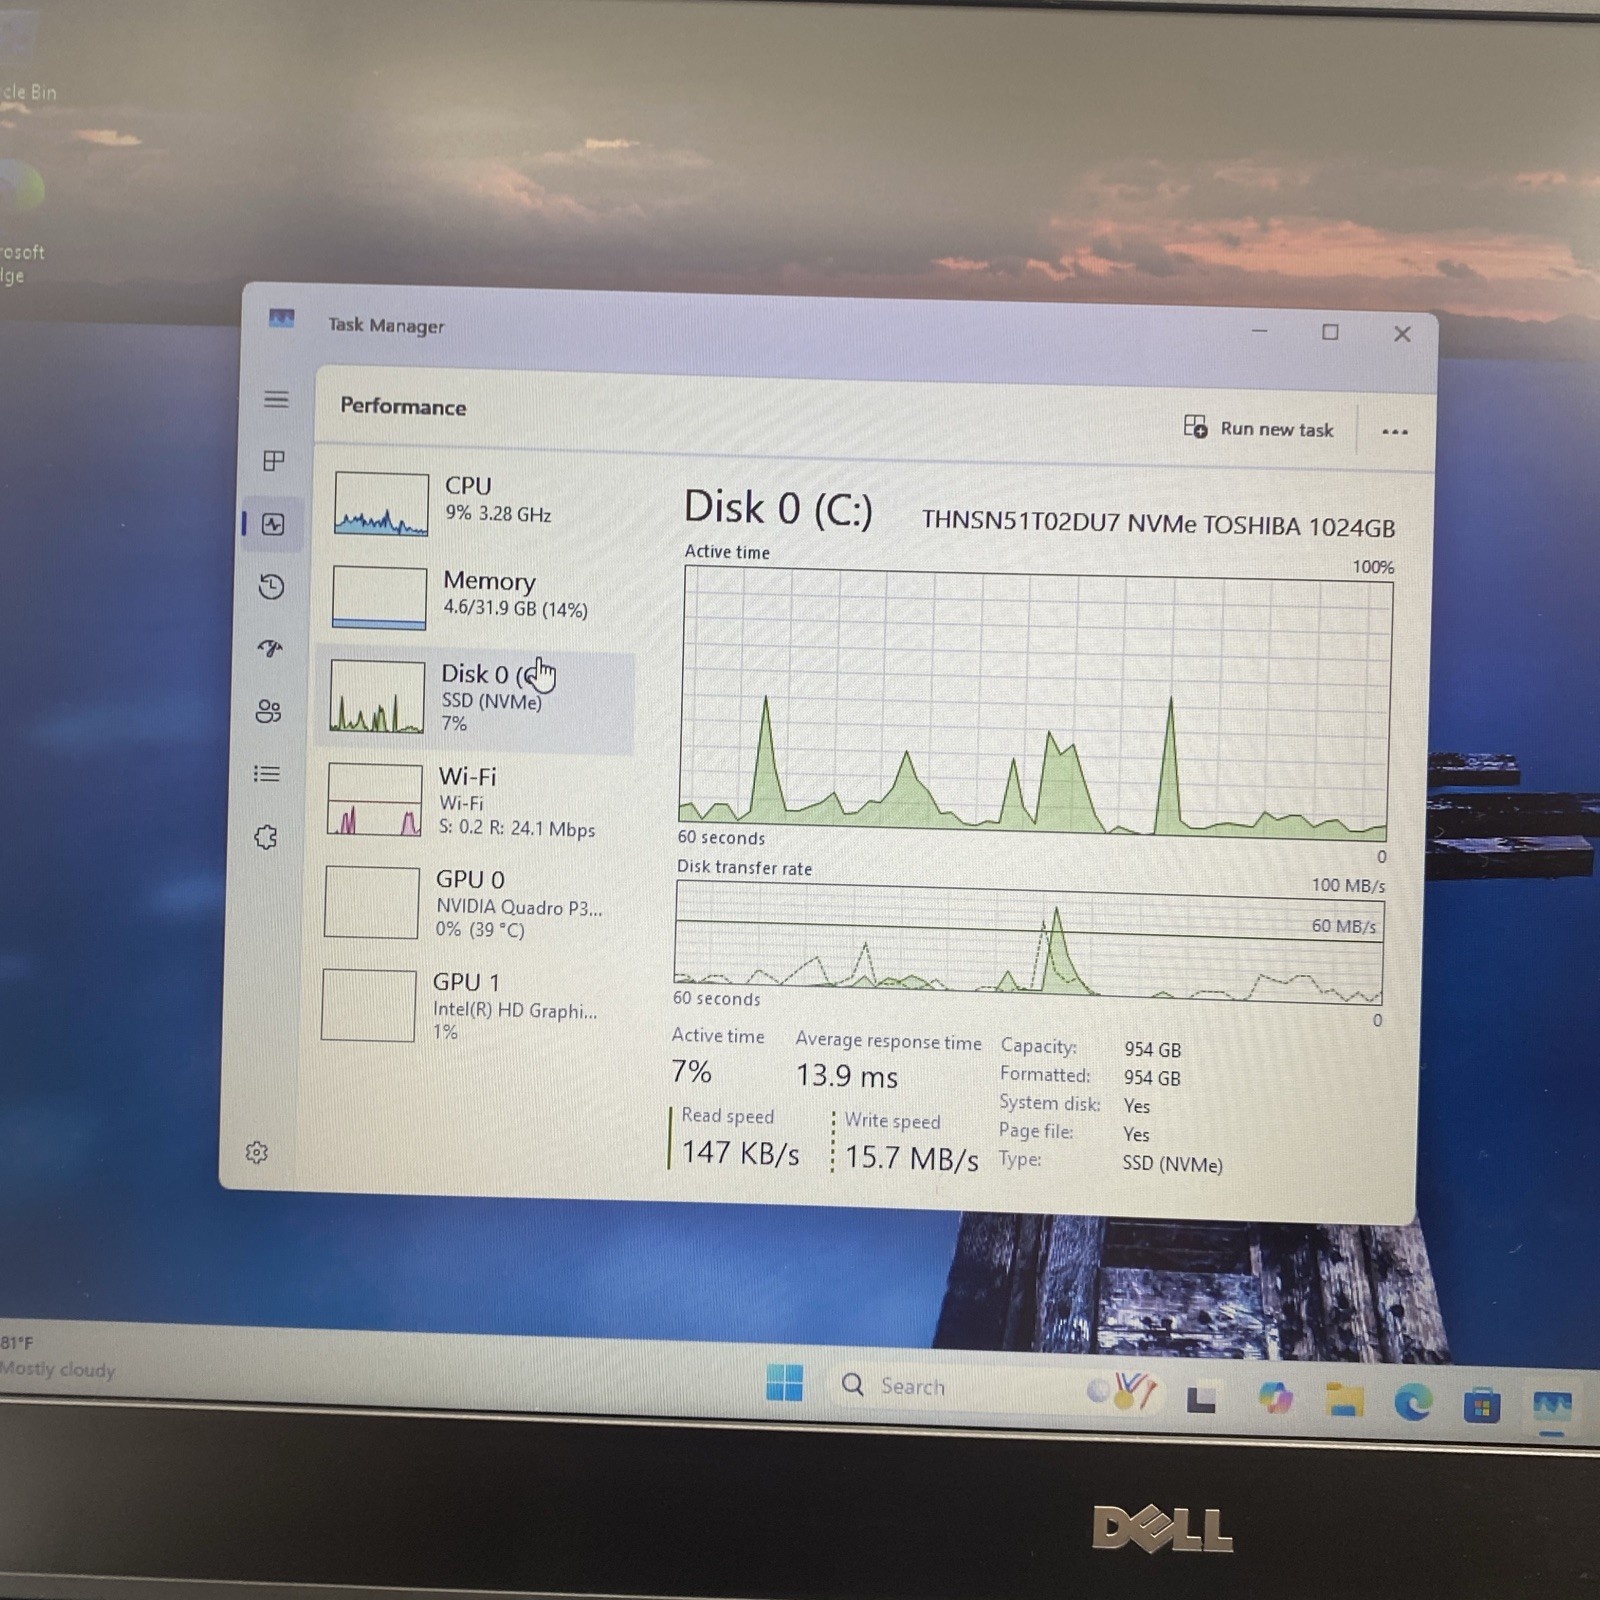The width and height of the screenshot is (1600, 1600).
Task: Click Task Manager title bar app icon
Action: [x=281, y=319]
